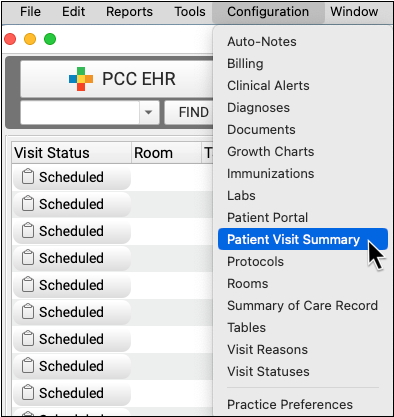The width and height of the screenshot is (394, 417).
Task: Click the PCC EHR colorful plus logo
Action: pyautogui.click(x=81, y=79)
